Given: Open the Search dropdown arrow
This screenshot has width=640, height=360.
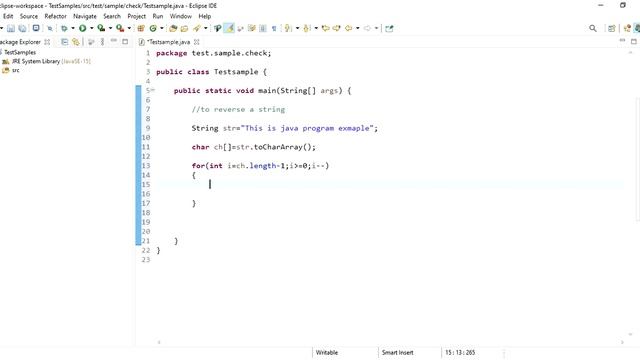Looking at the screenshot, I should coord(206,28).
